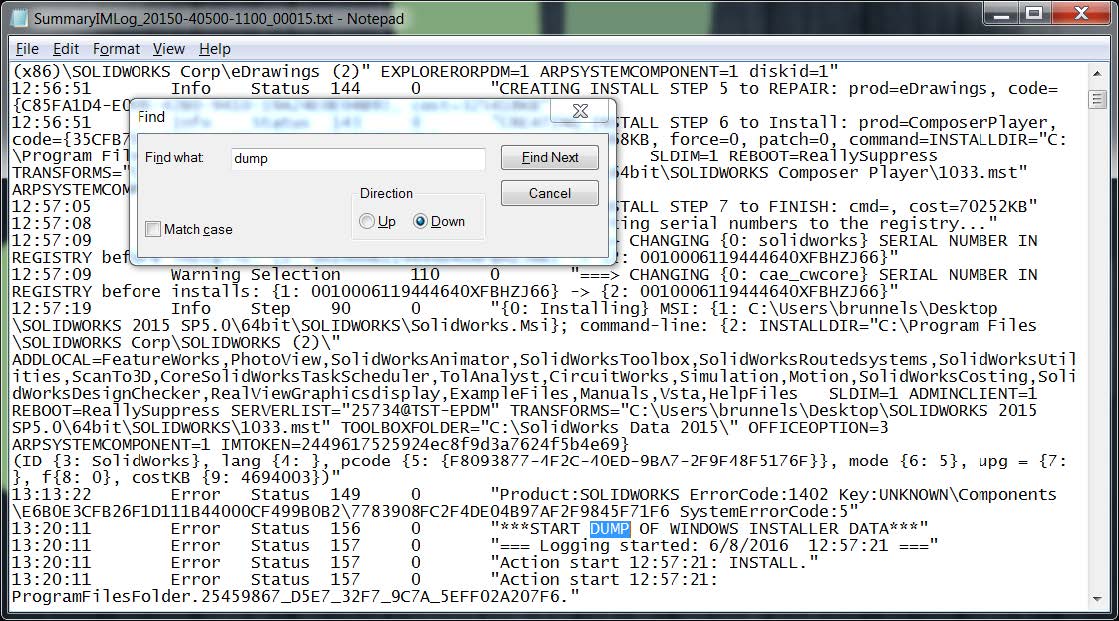This screenshot has width=1119, height=621.
Task: Open the Format menu
Action: (x=116, y=49)
